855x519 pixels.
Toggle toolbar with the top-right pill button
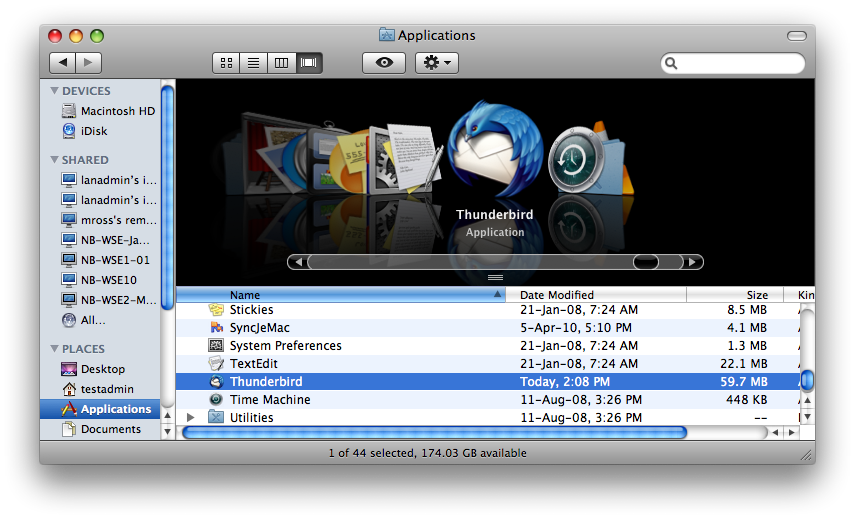pyautogui.click(x=797, y=36)
